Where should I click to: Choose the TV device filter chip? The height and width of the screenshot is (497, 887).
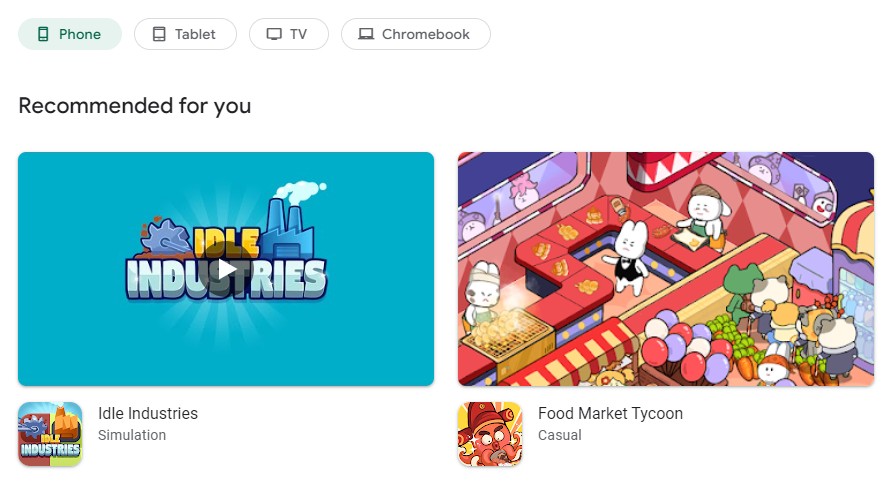[x=289, y=34]
